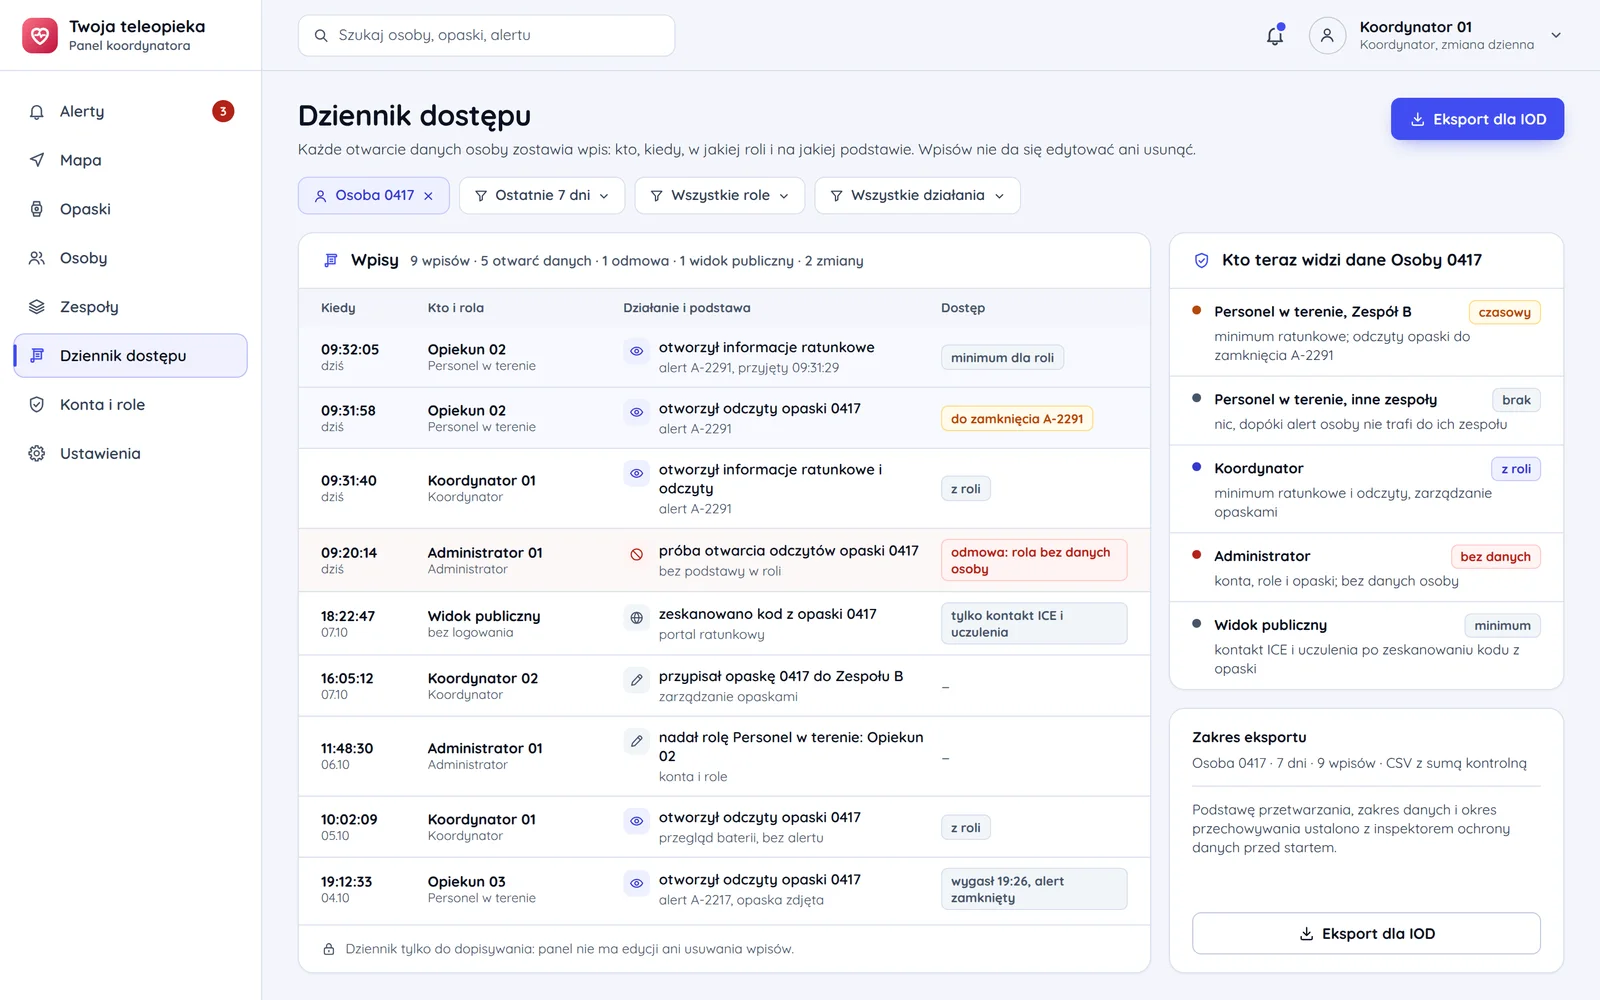Click the 'wygasł 19:26, alert zamknięty' badge

point(1034,889)
